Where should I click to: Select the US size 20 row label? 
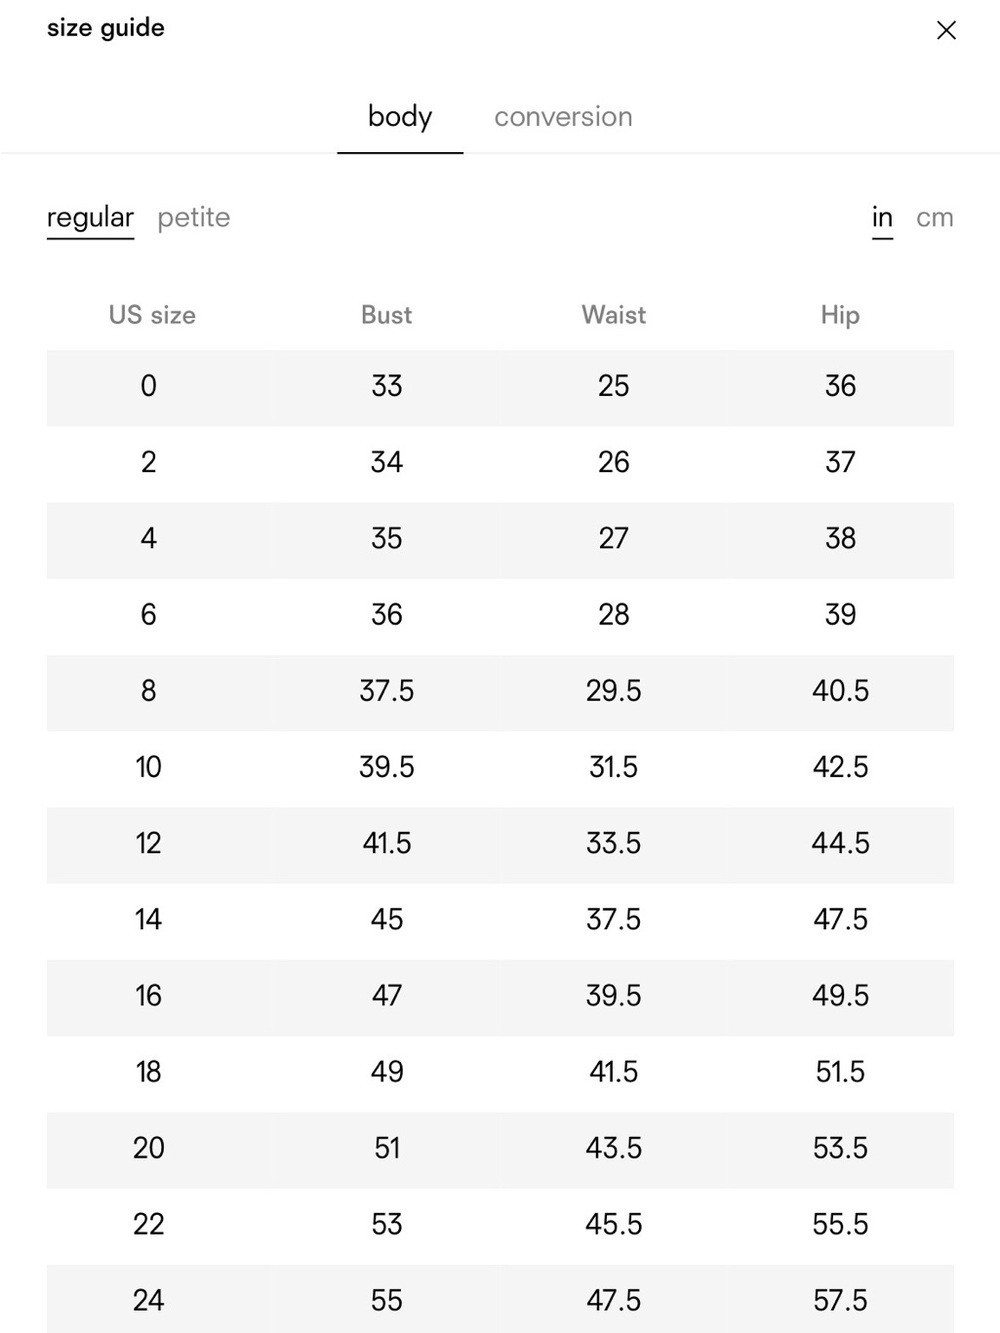pyautogui.click(x=148, y=1148)
